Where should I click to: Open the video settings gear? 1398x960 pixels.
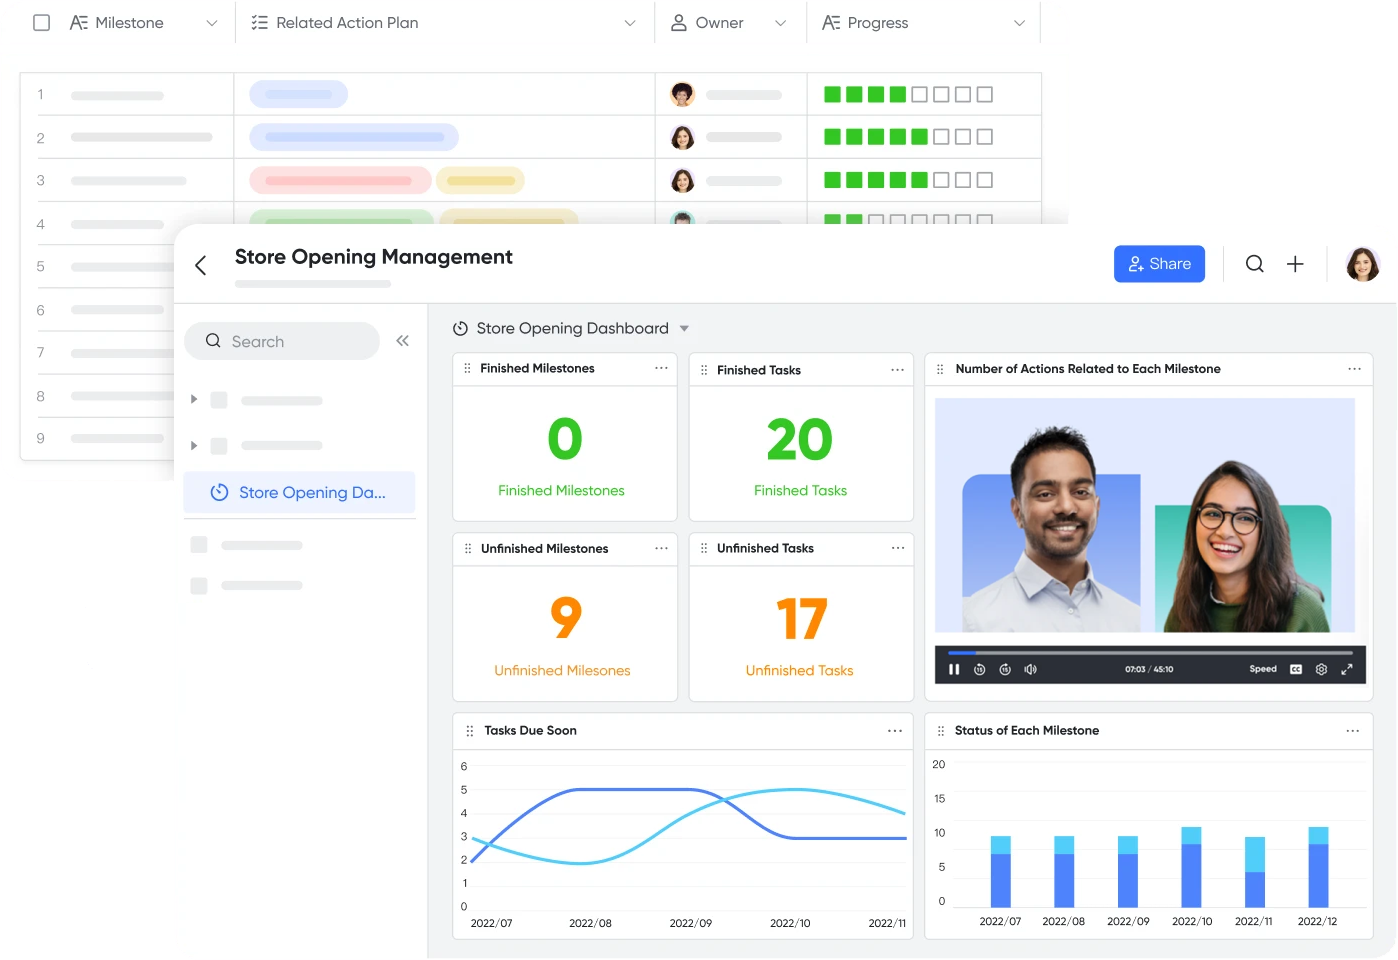(x=1321, y=669)
